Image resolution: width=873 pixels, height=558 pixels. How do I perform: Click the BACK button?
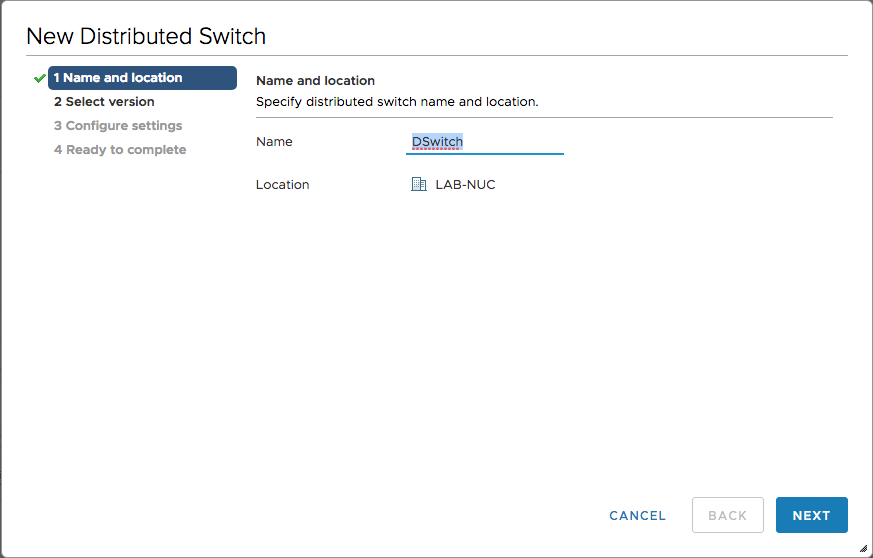coord(728,515)
